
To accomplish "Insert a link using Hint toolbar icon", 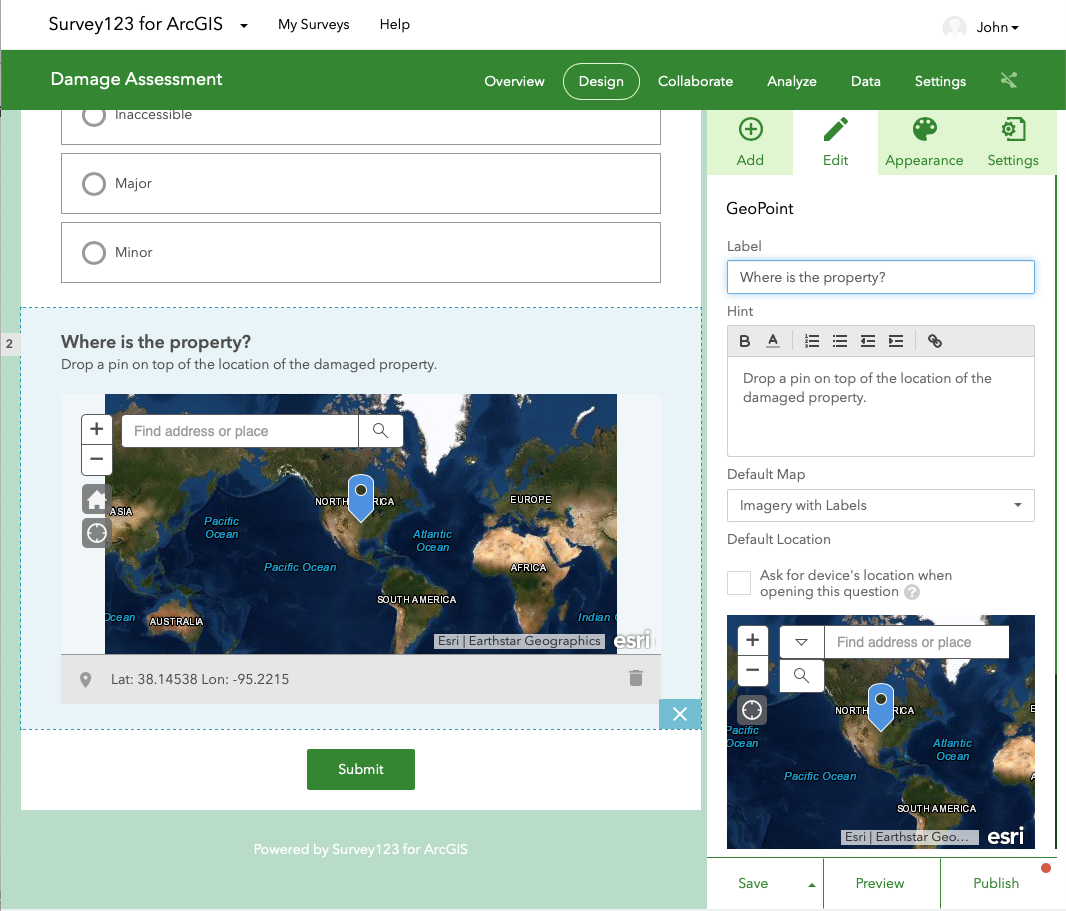I will (935, 341).
